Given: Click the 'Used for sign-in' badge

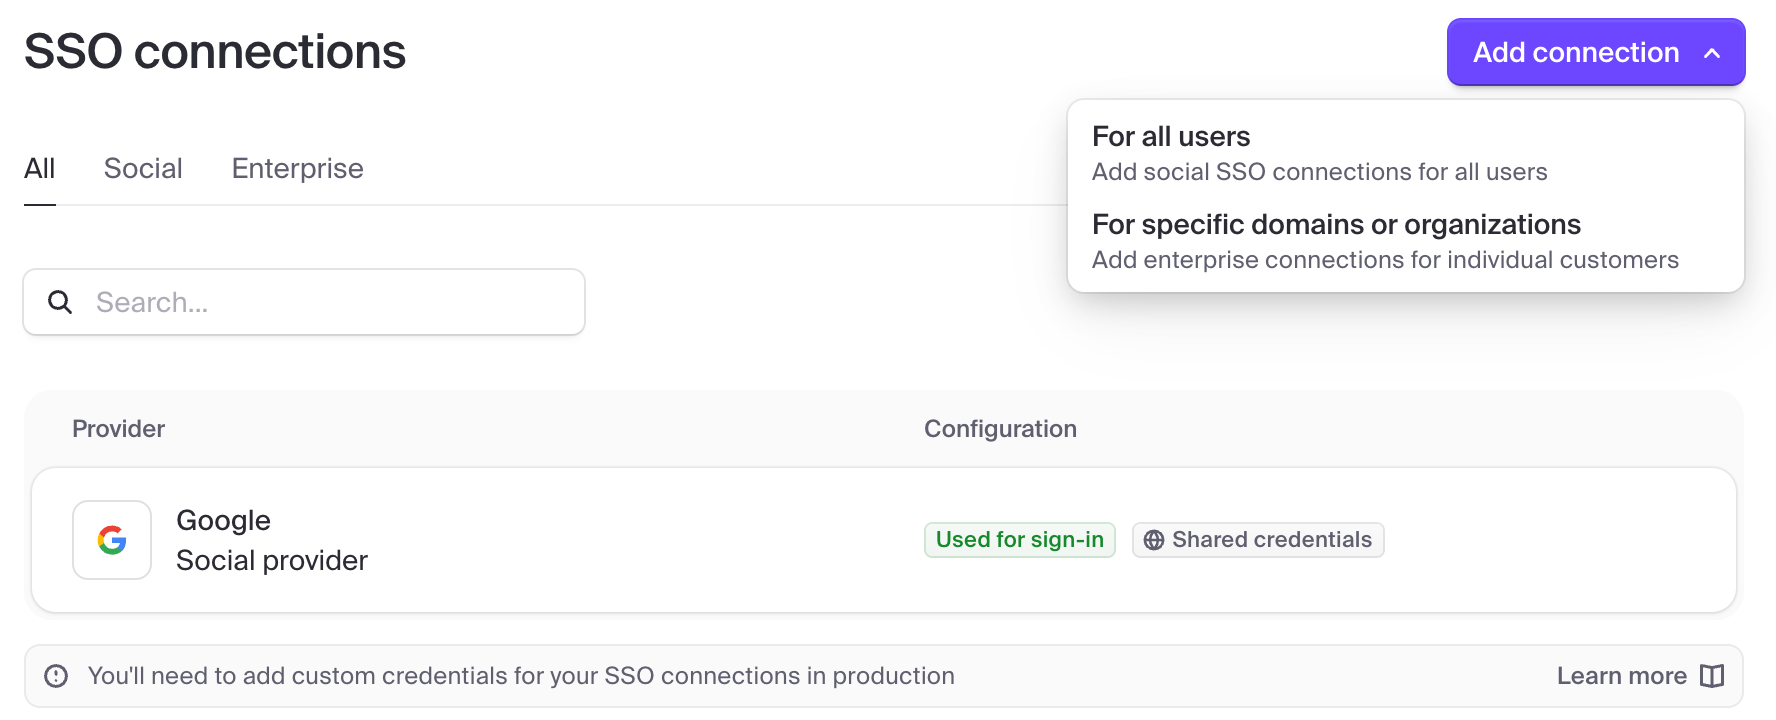Looking at the screenshot, I should tap(1020, 540).
